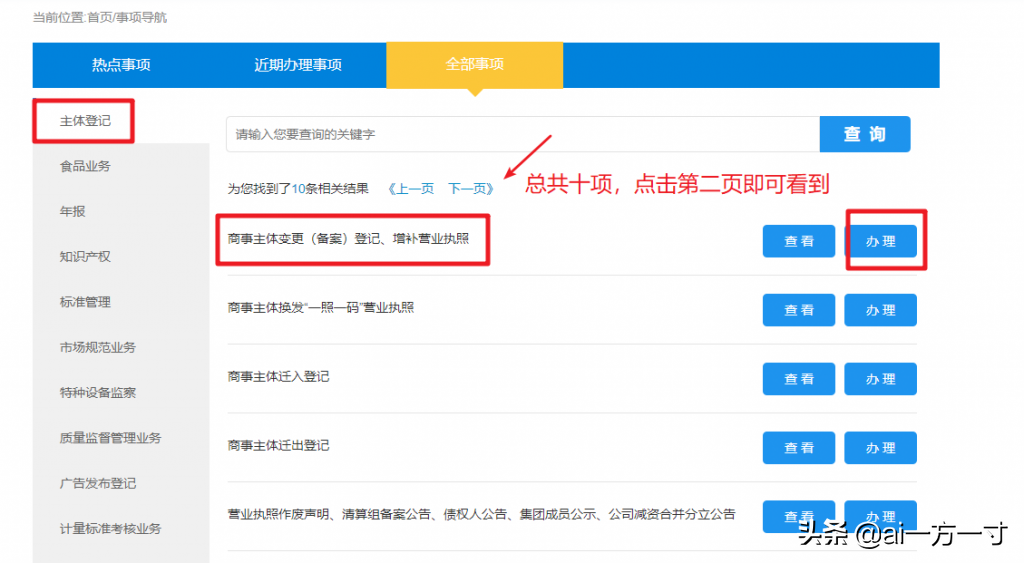Focus the keyword search input field
This screenshot has width=1024, height=563.
pos(522,135)
